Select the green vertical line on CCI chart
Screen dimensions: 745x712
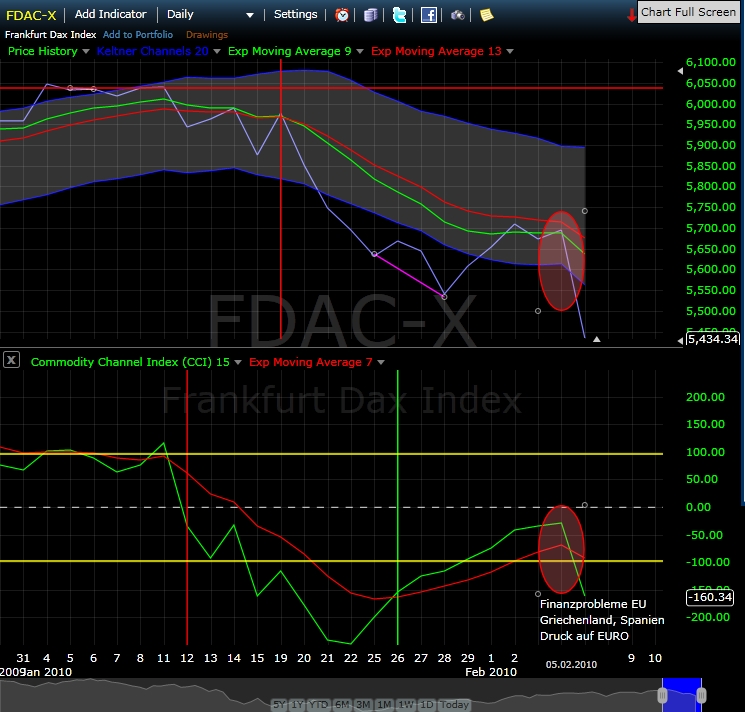(398, 507)
